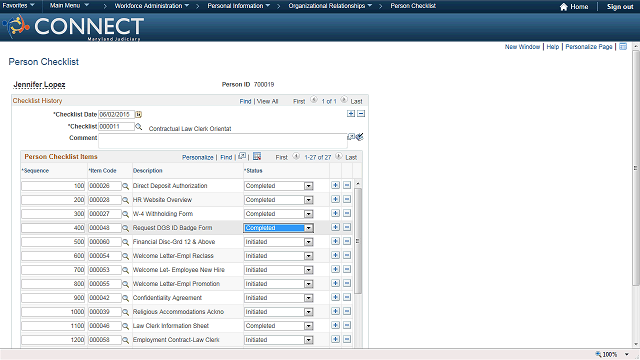Run spell check on the Comment field
640x360 pixels.
pos(360,137)
